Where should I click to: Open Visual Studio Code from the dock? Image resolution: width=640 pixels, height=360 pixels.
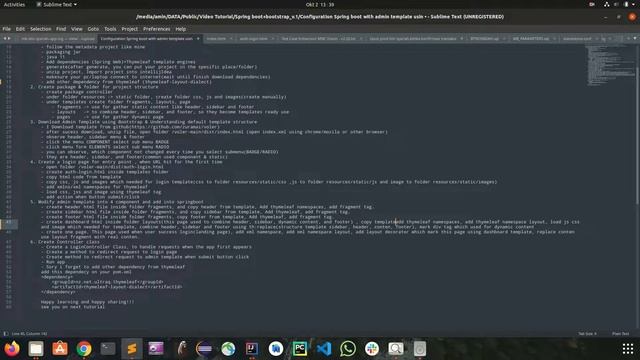pyautogui.click(x=324, y=349)
